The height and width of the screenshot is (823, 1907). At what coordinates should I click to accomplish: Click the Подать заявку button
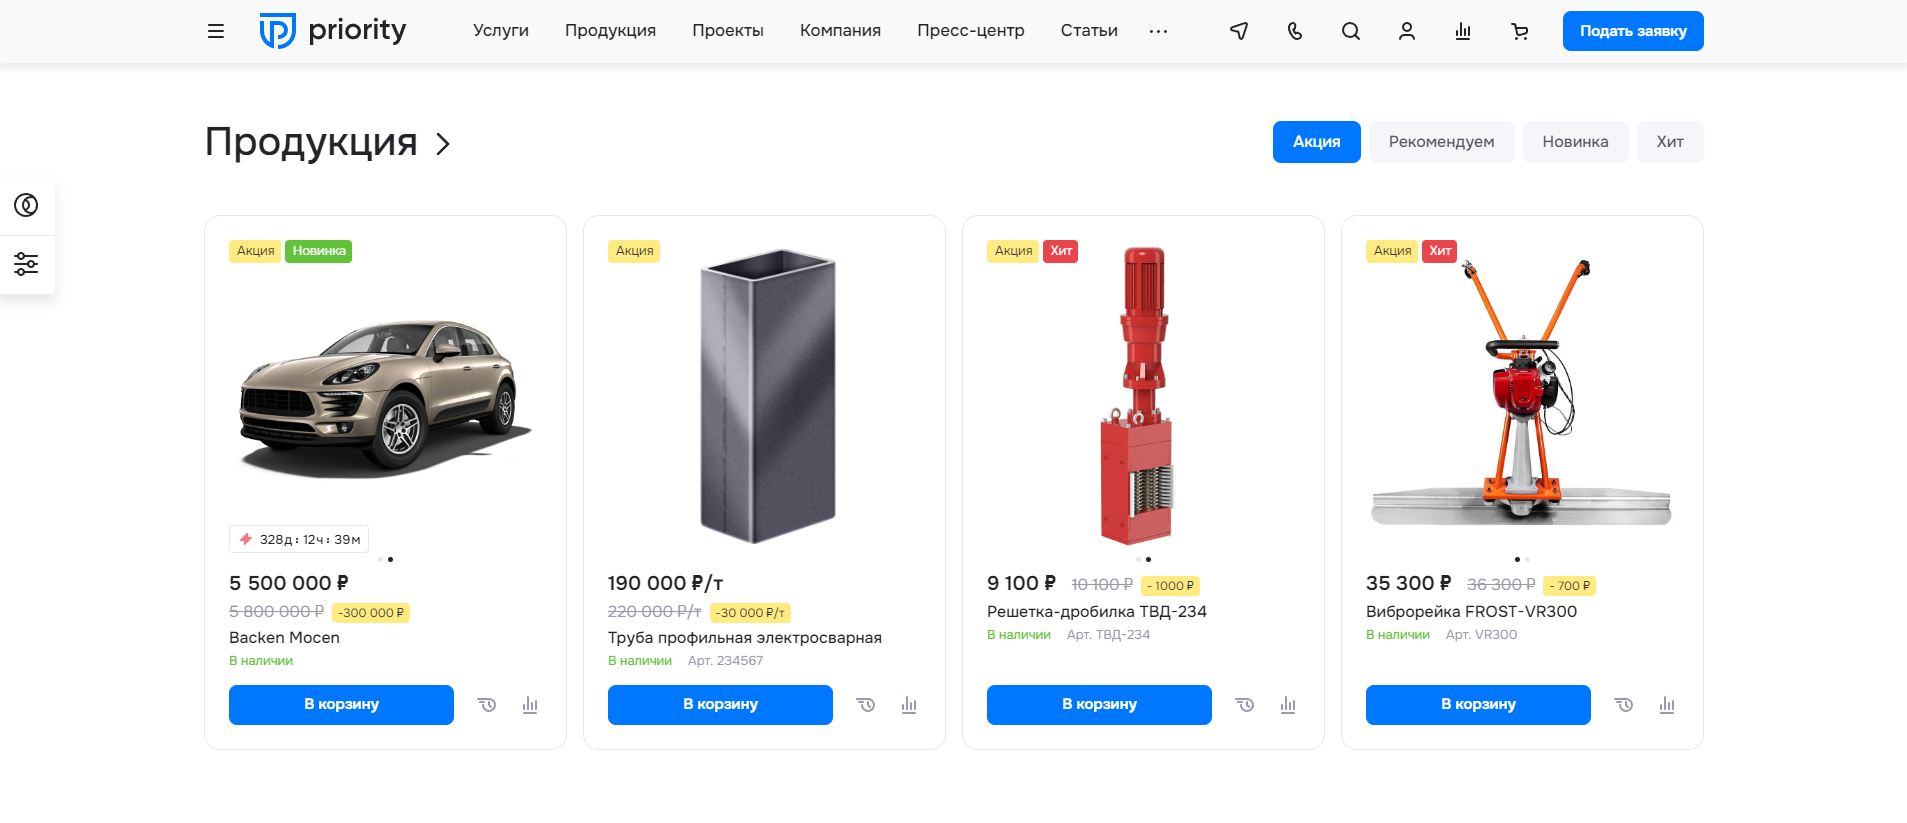pos(1633,31)
